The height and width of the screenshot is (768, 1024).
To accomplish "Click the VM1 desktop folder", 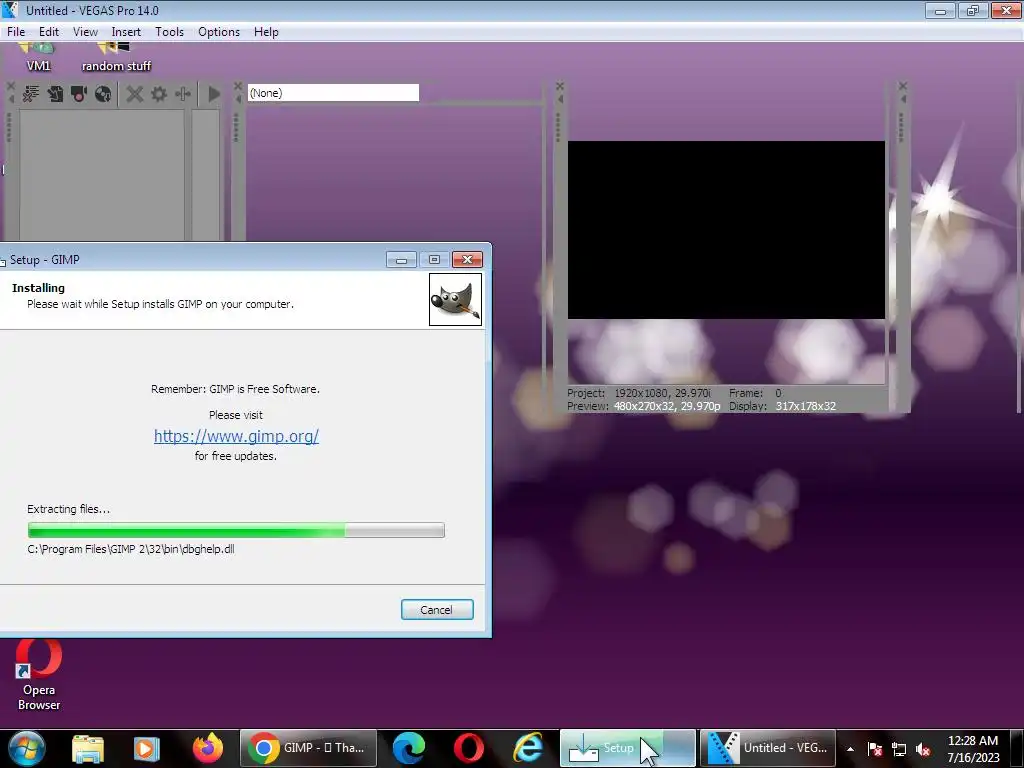I will click(x=38, y=57).
